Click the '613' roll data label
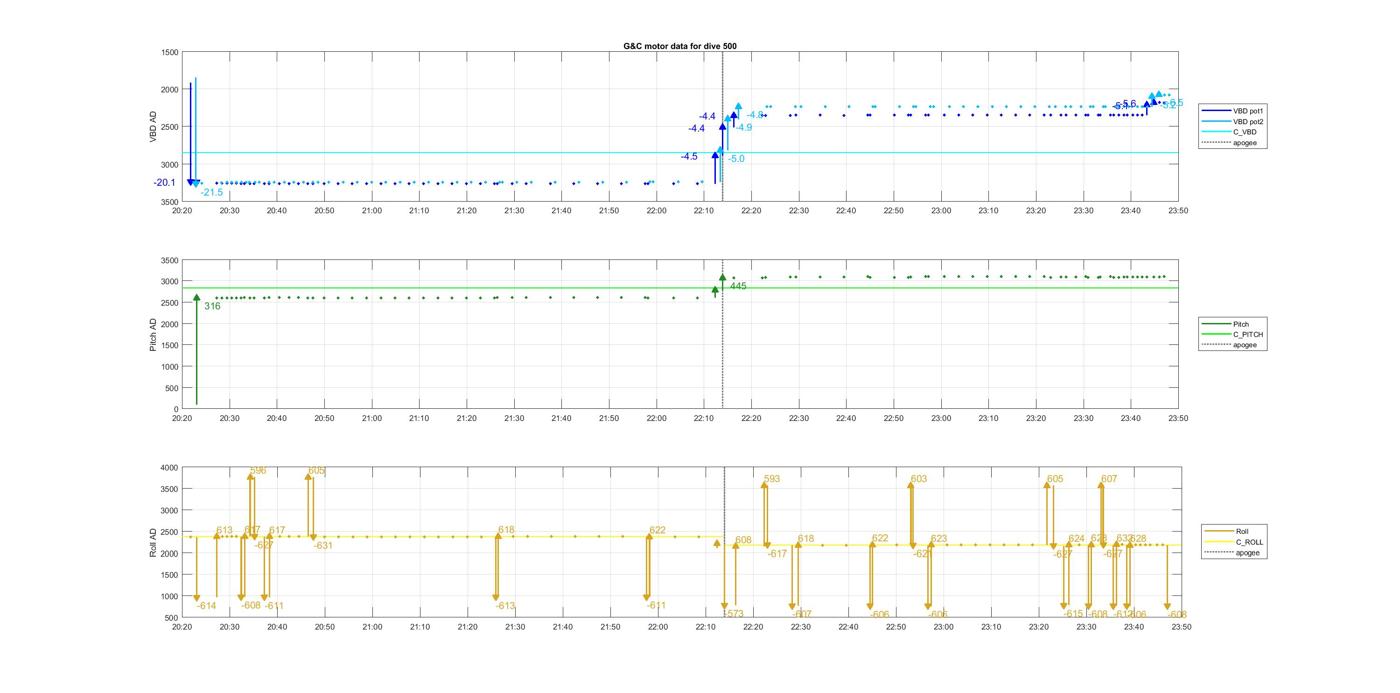This screenshot has width=1400, height=693. pyautogui.click(x=224, y=531)
